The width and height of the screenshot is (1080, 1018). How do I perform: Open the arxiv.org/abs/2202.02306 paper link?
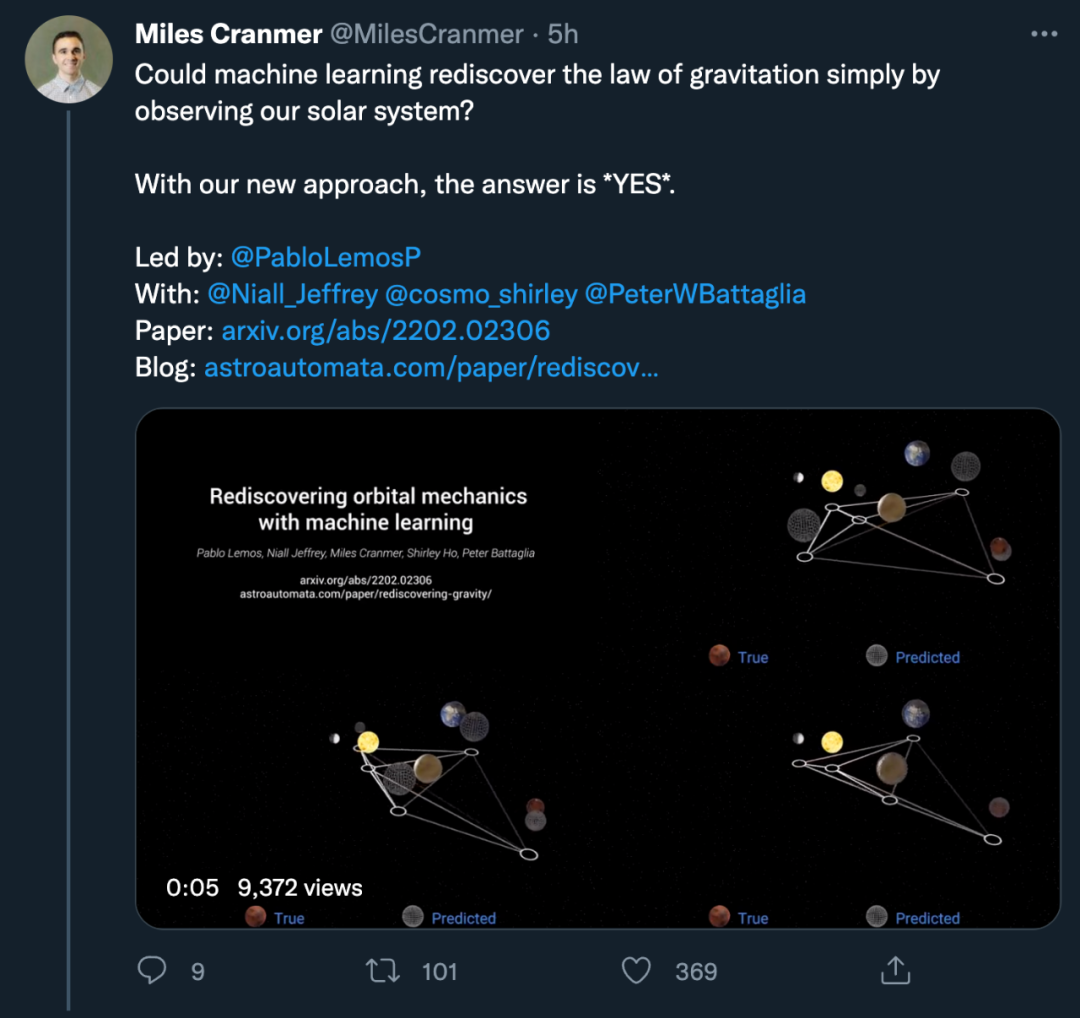coord(385,331)
